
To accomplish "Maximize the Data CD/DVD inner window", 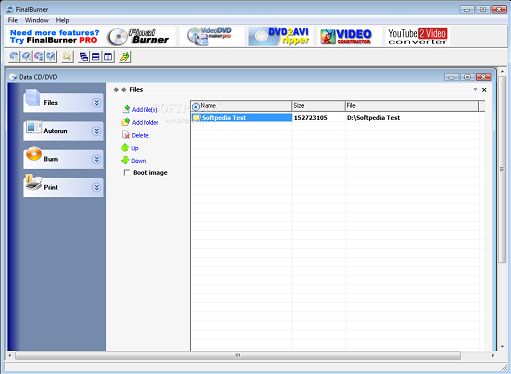I will (x=468, y=77).
